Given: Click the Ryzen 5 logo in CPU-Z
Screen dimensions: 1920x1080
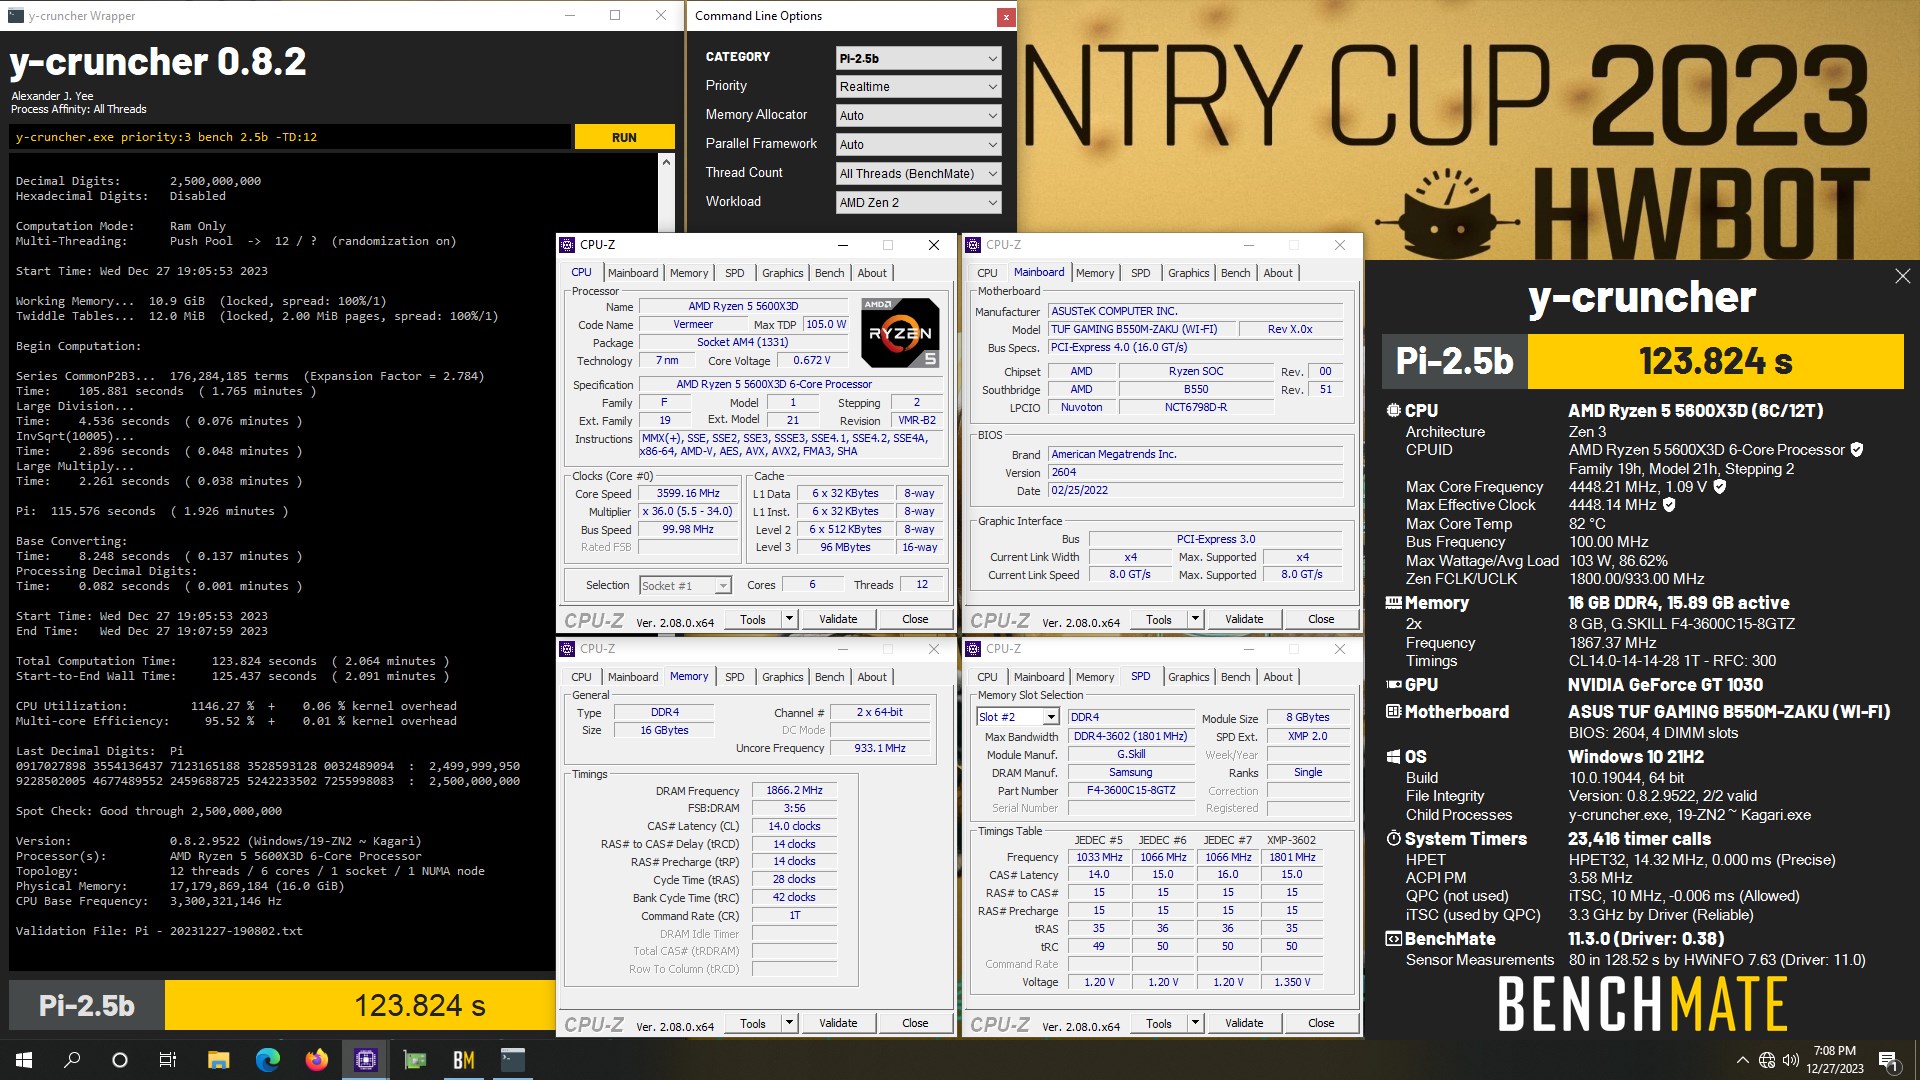Looking at the screenshot, I should [x=900, y=333].
